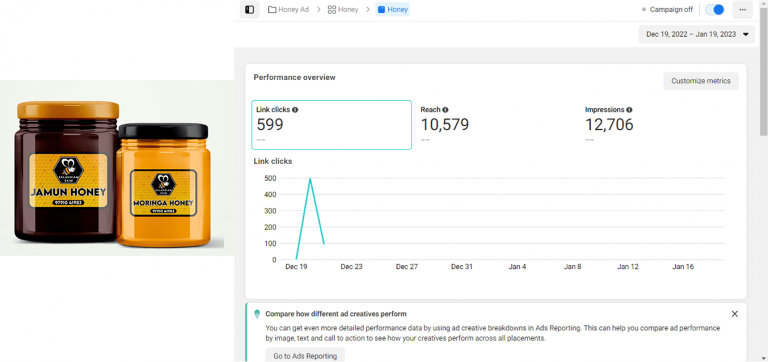Image resolution: width=768 pixels, height=362 pixels.
Task: Click the Jan 16 axis label
Action: 683,266
